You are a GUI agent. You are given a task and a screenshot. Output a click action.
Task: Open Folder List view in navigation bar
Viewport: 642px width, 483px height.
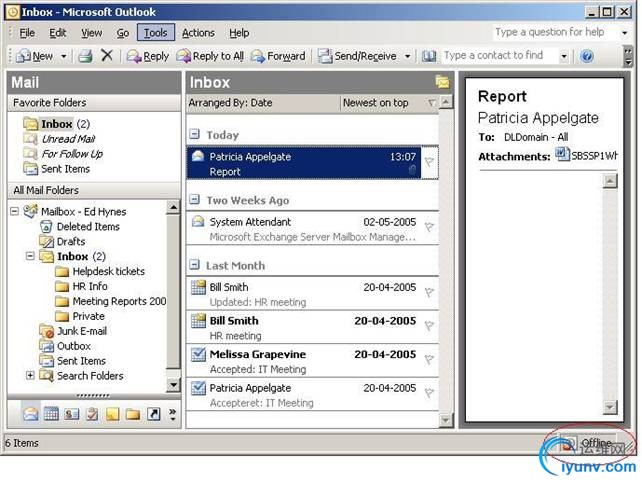pos(133,414)
